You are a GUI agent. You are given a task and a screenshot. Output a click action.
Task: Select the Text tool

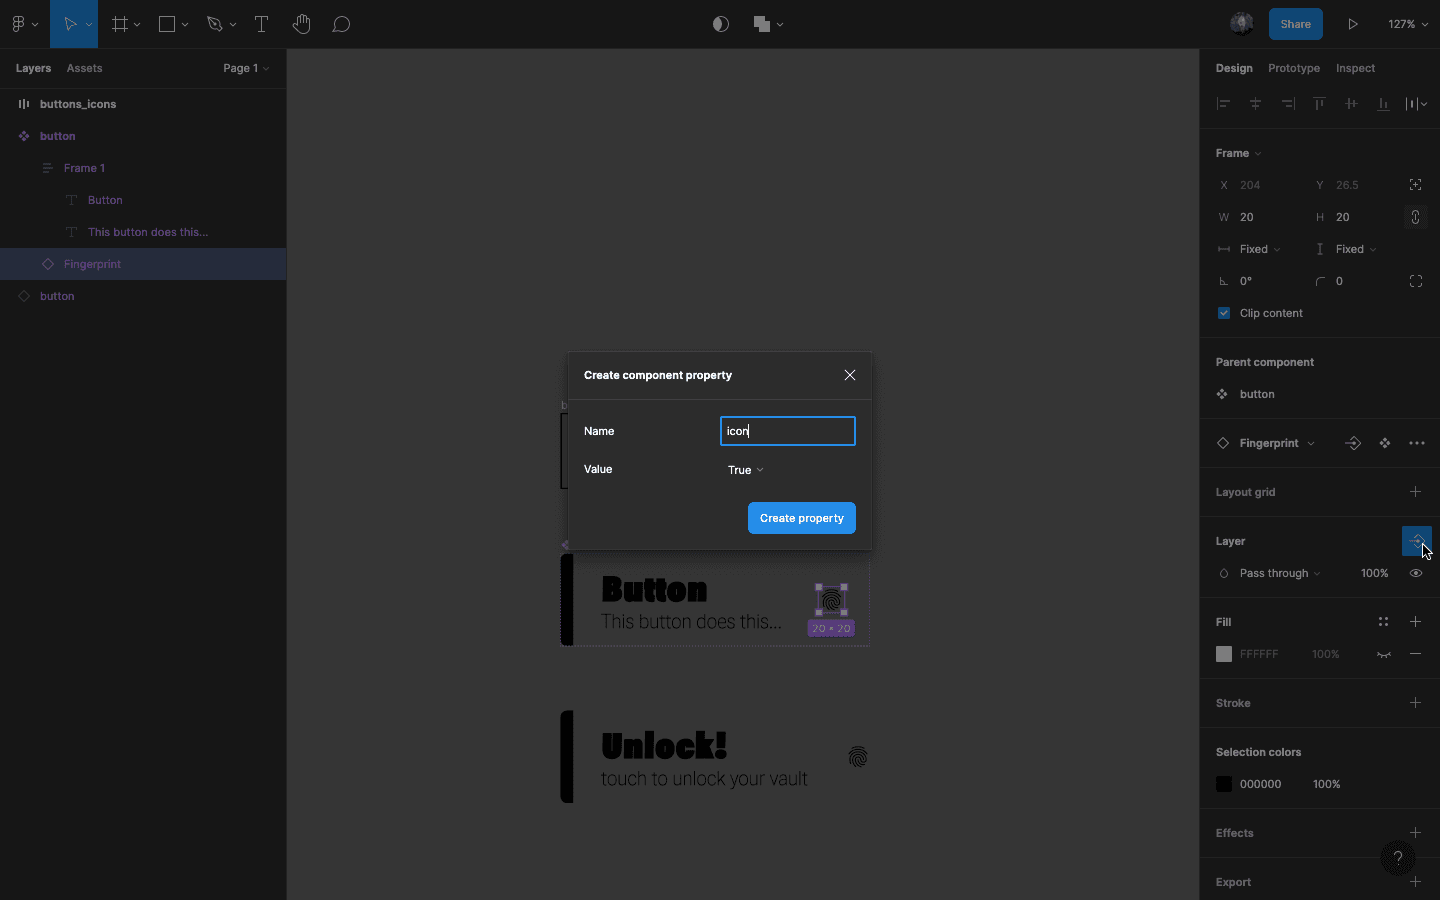point(261,24)
